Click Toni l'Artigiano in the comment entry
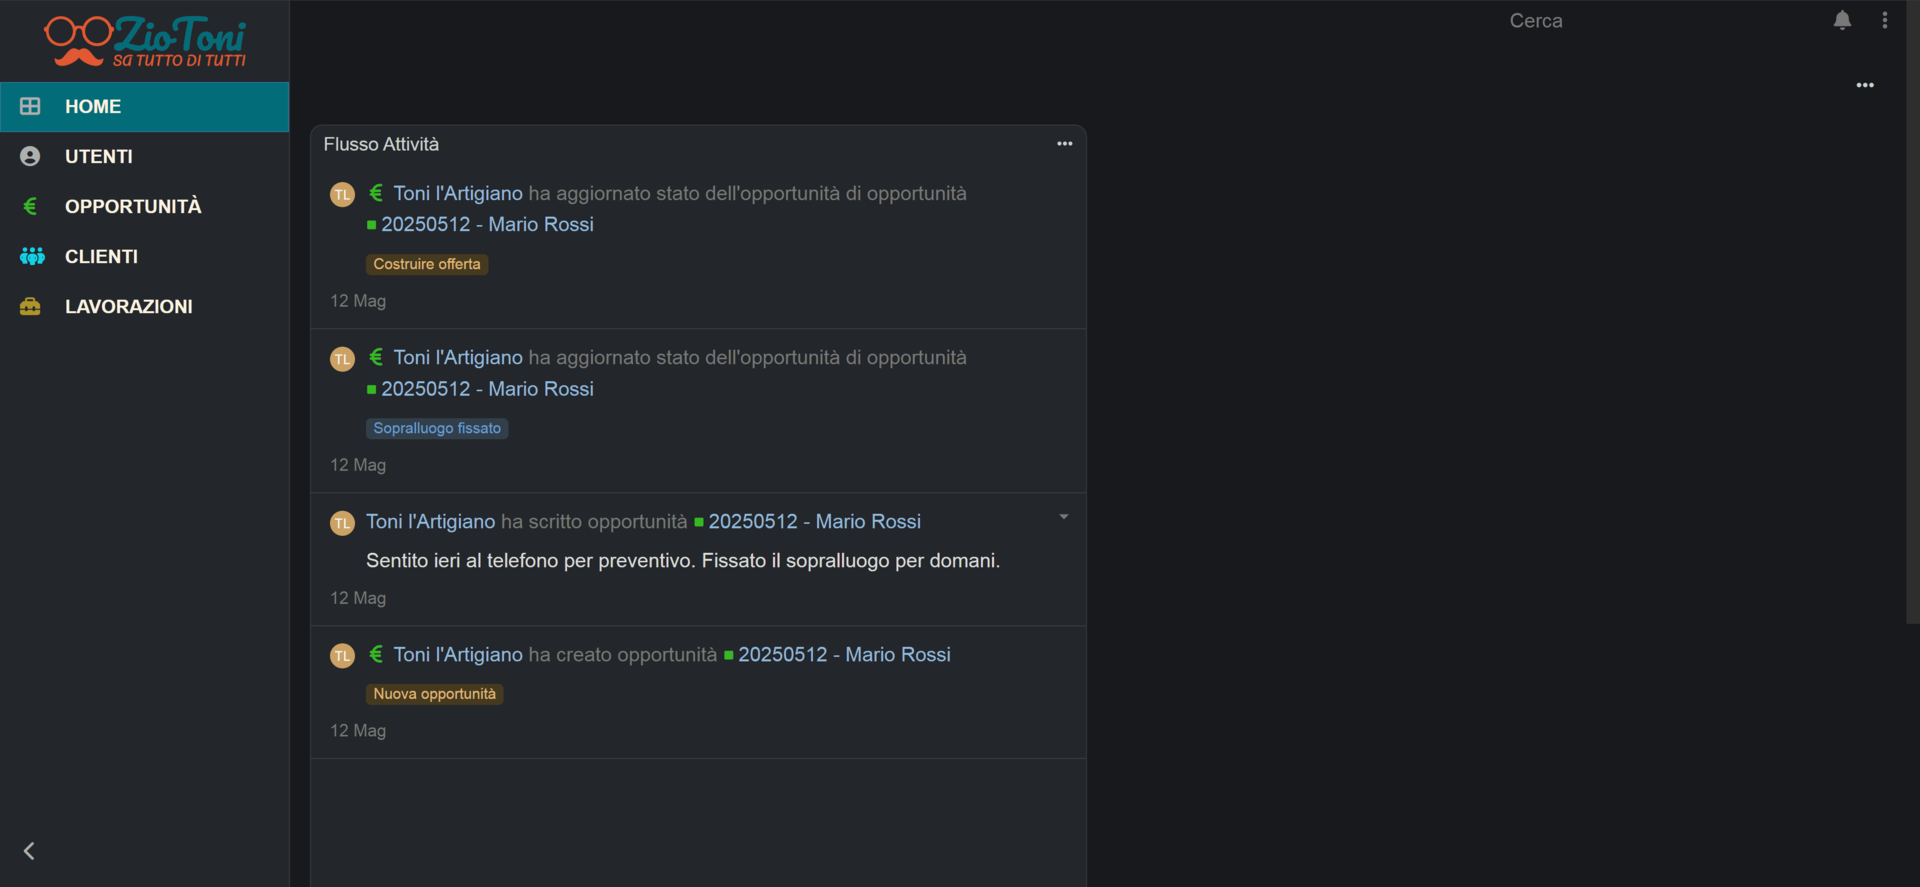 430,522
